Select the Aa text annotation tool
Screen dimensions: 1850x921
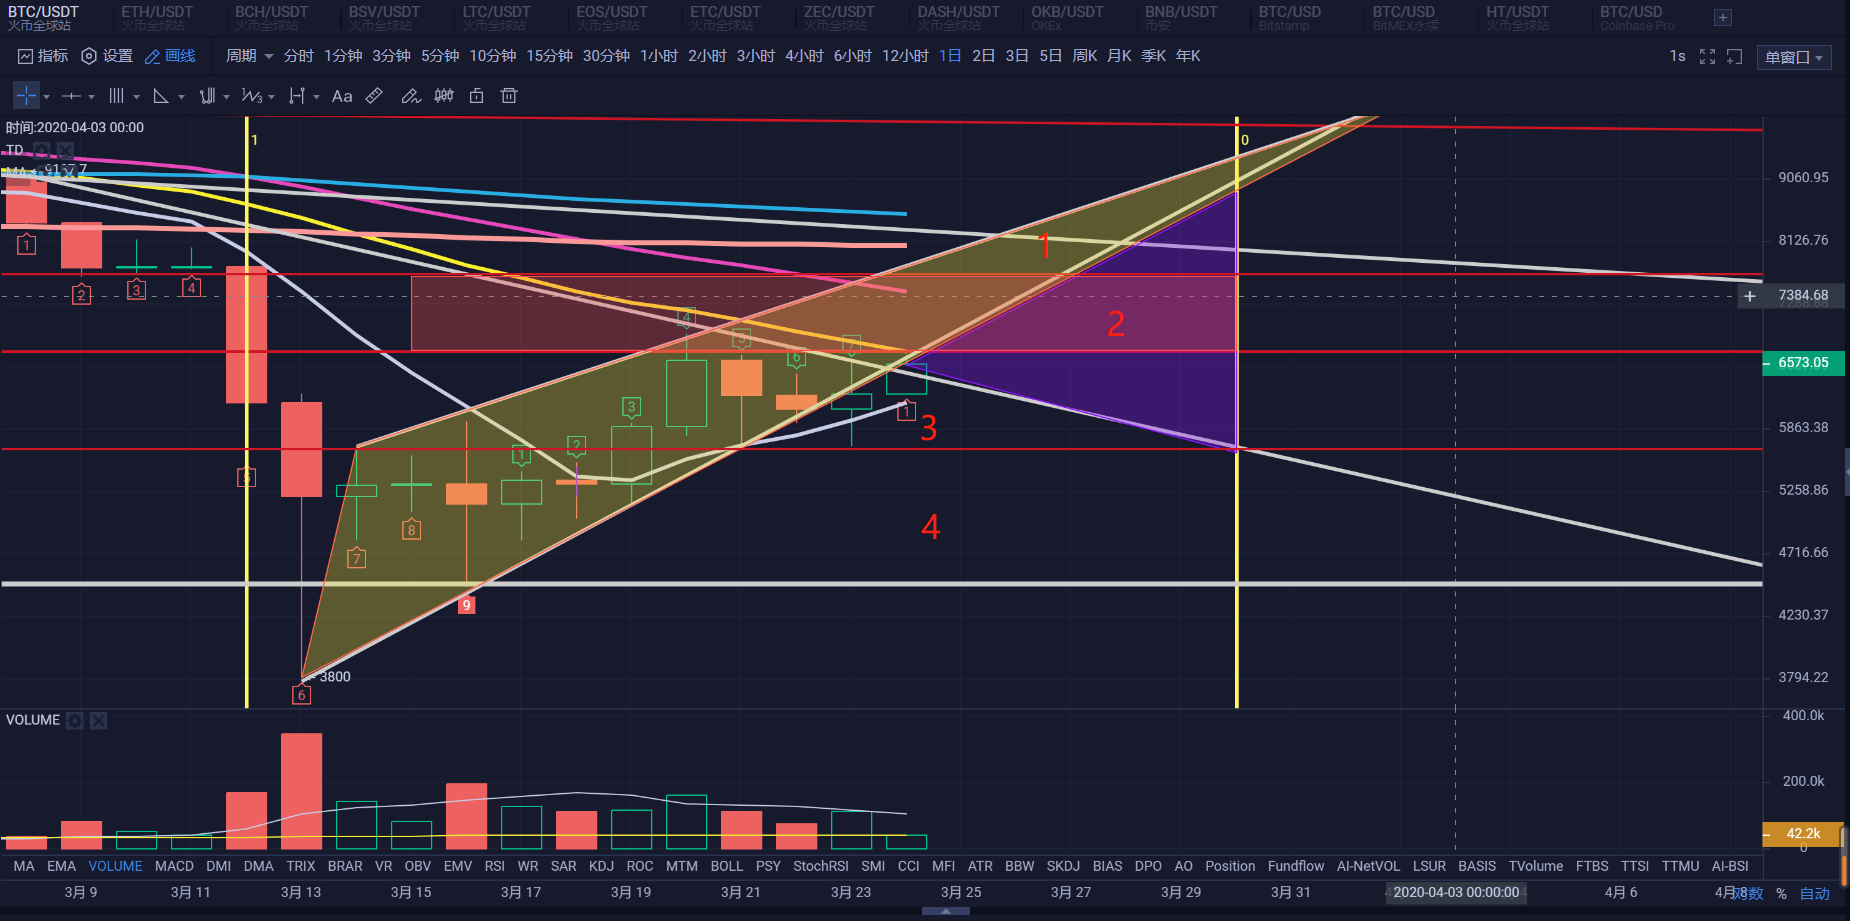[342, 96]
